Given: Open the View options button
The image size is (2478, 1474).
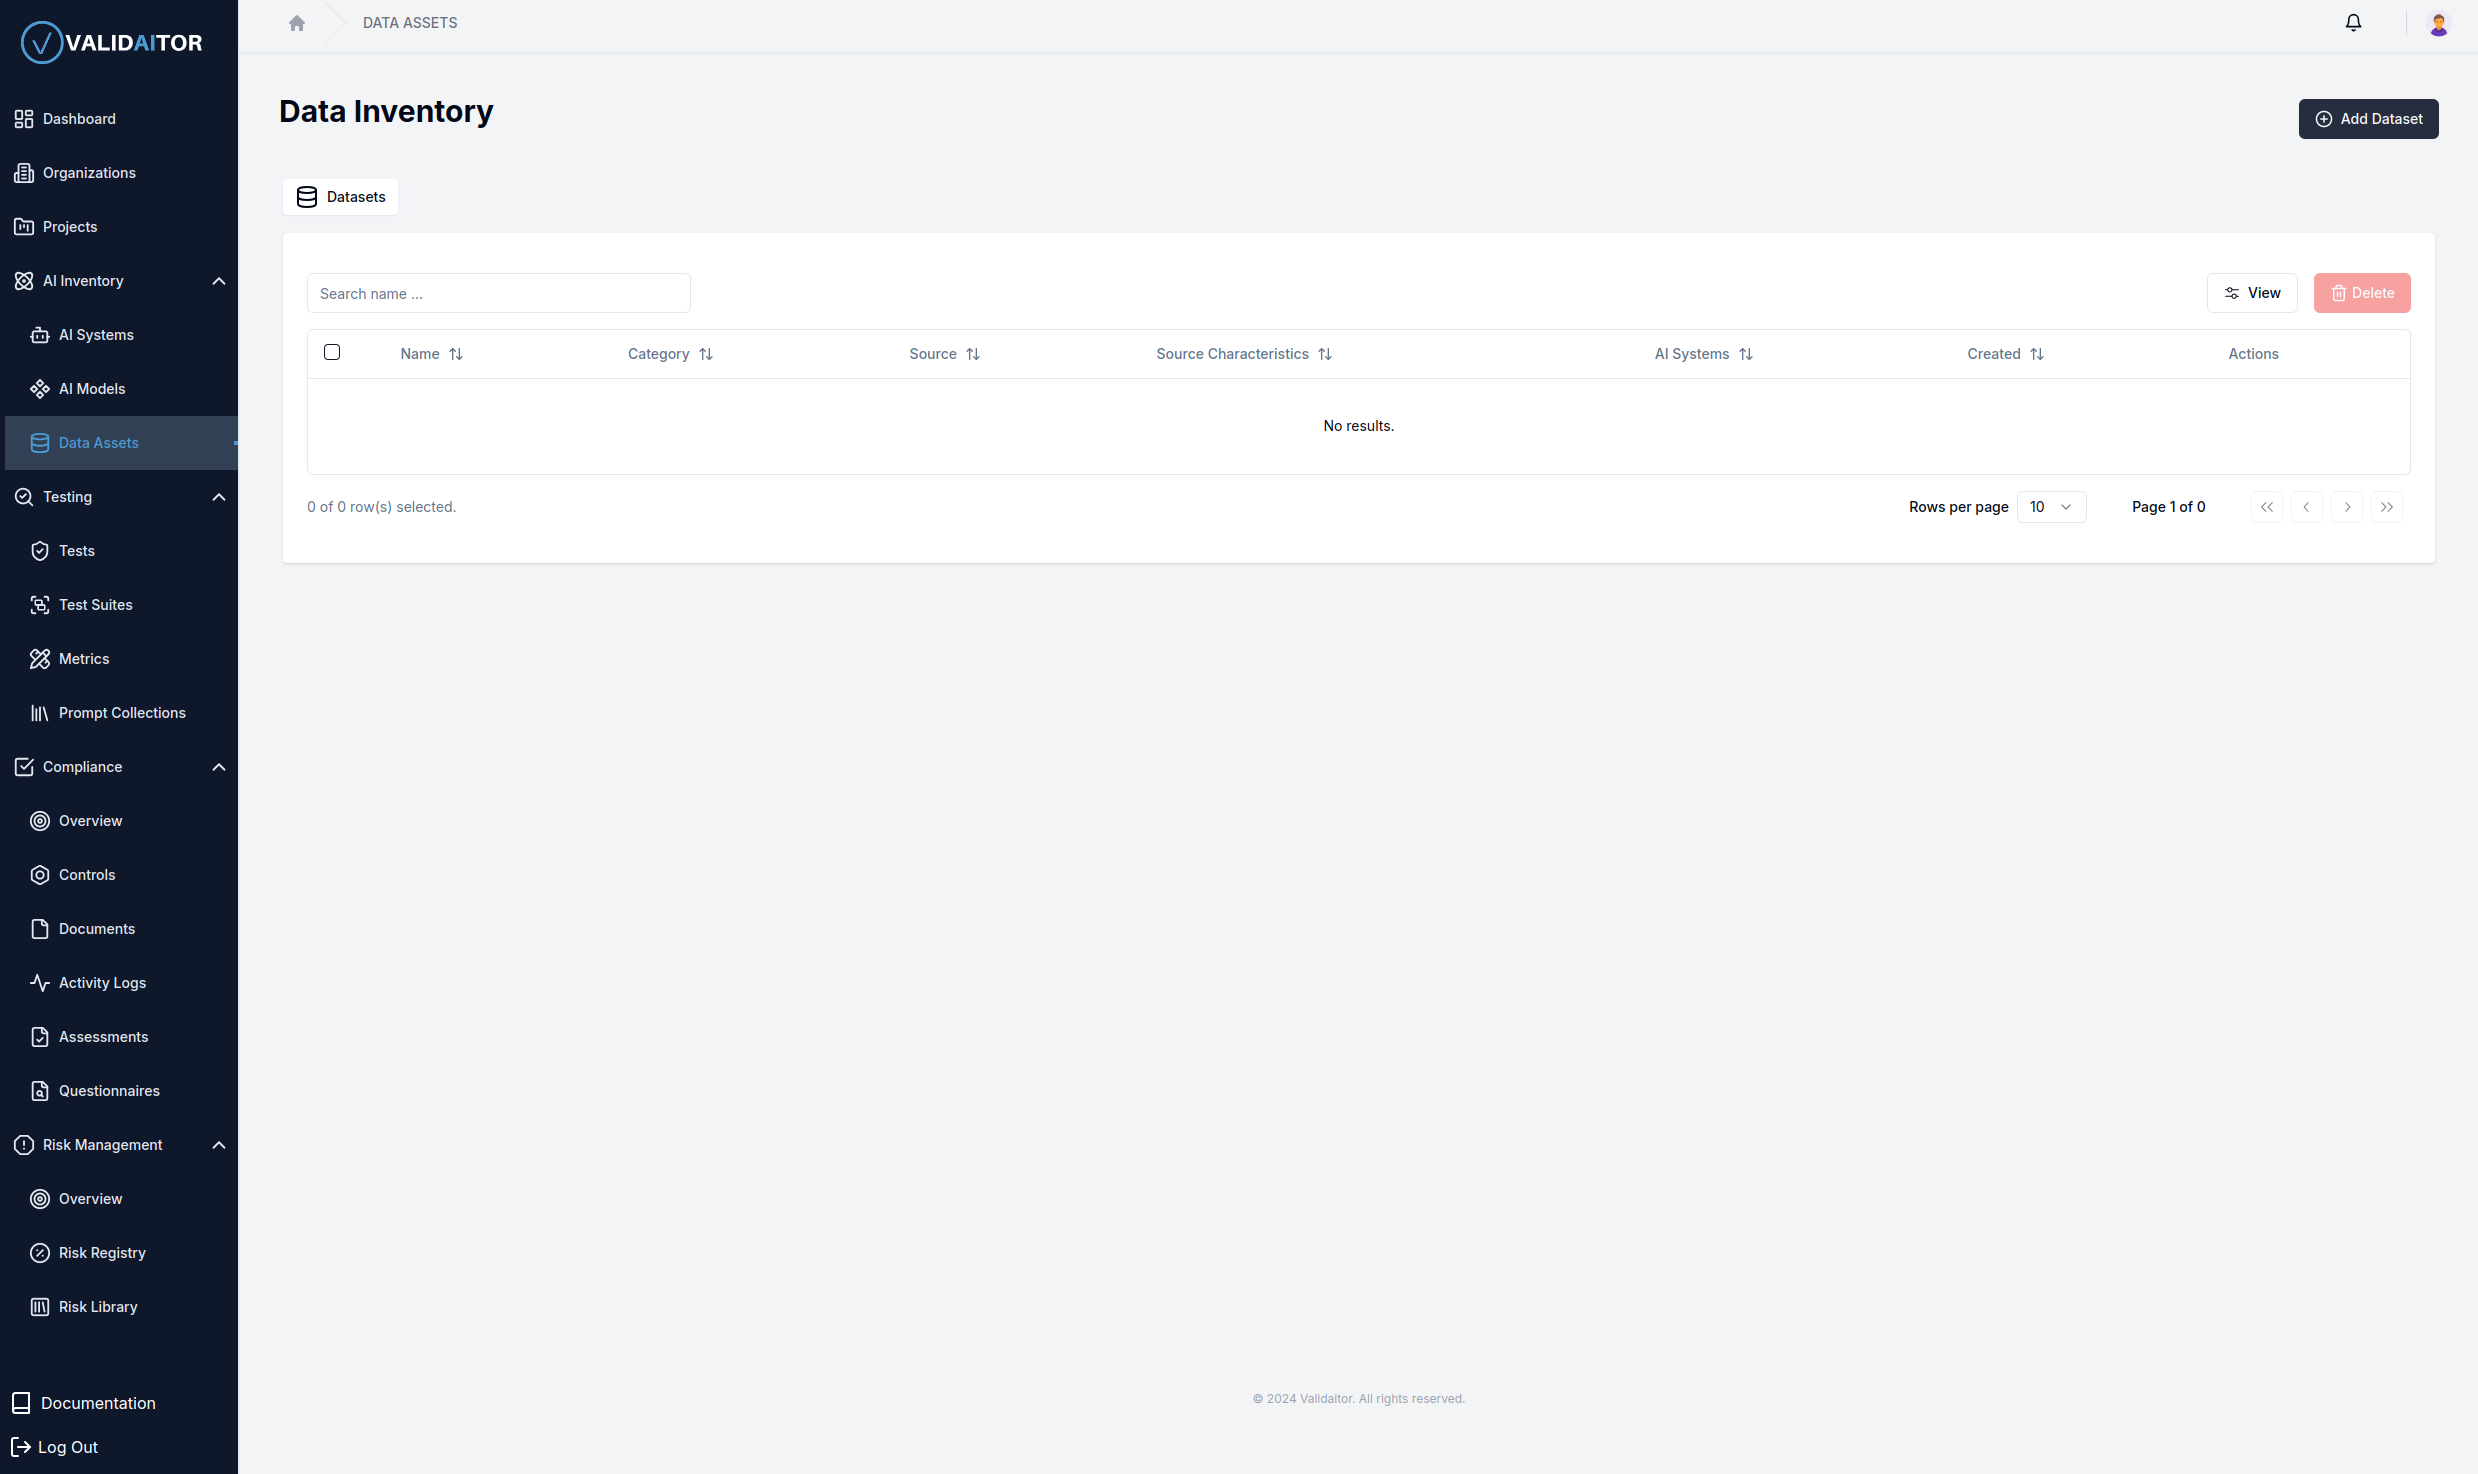Looking at the screenshot, I should (x=2252, y=292).
